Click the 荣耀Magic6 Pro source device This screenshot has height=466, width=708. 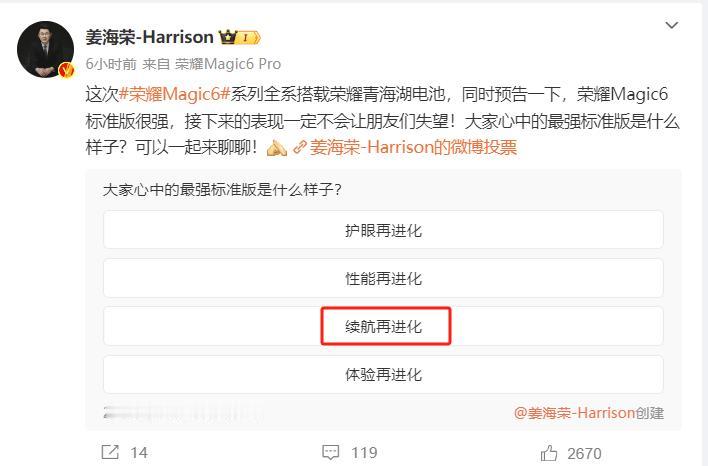coord(228,64)
